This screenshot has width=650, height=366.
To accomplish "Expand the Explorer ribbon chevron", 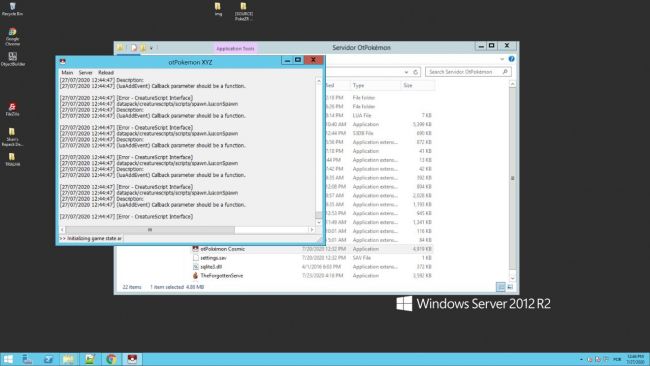I will click(502, 59).
